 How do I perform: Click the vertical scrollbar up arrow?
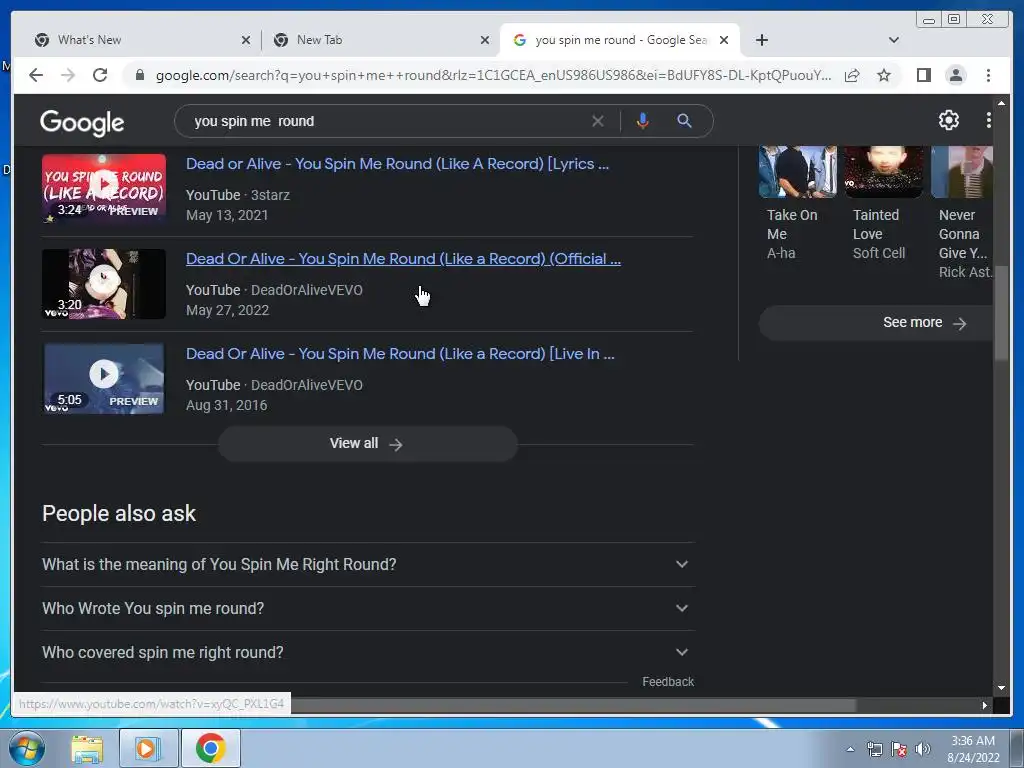(x=1001, y=103)
